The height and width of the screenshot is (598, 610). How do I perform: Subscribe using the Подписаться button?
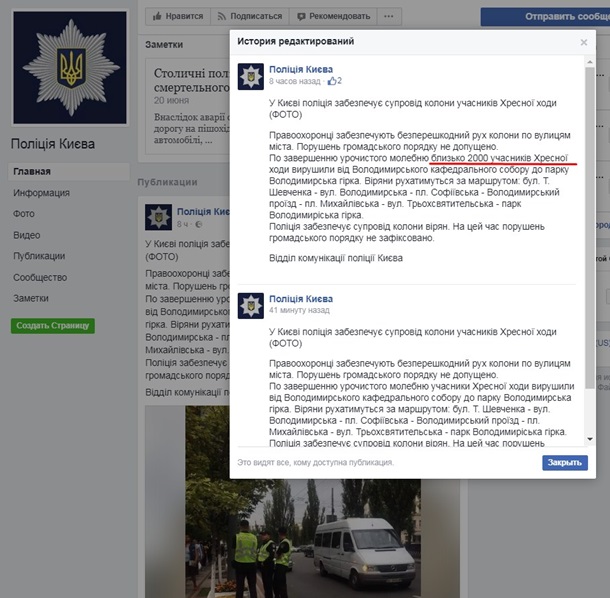point(250,16)
